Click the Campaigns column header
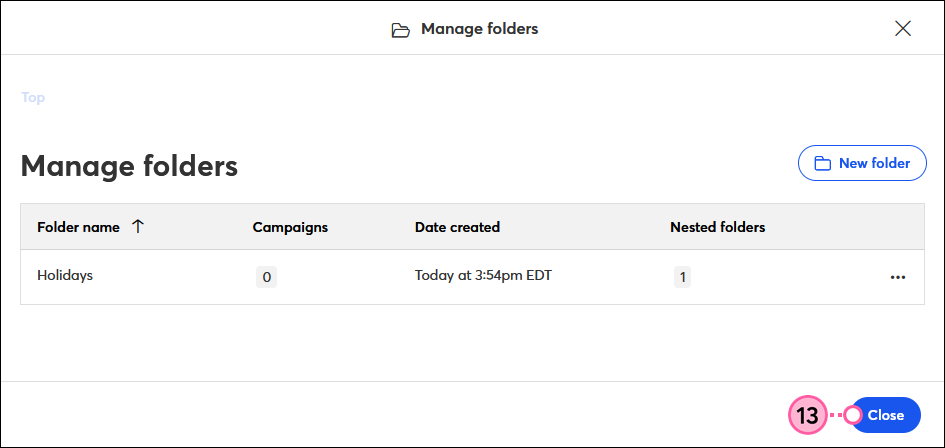 pos(290,227)
